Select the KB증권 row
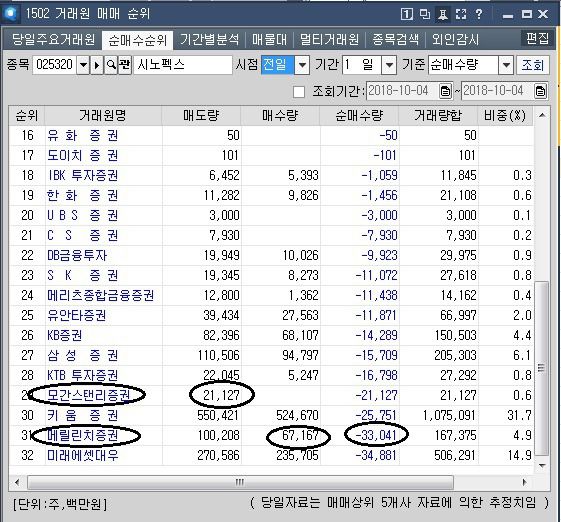 271,336
